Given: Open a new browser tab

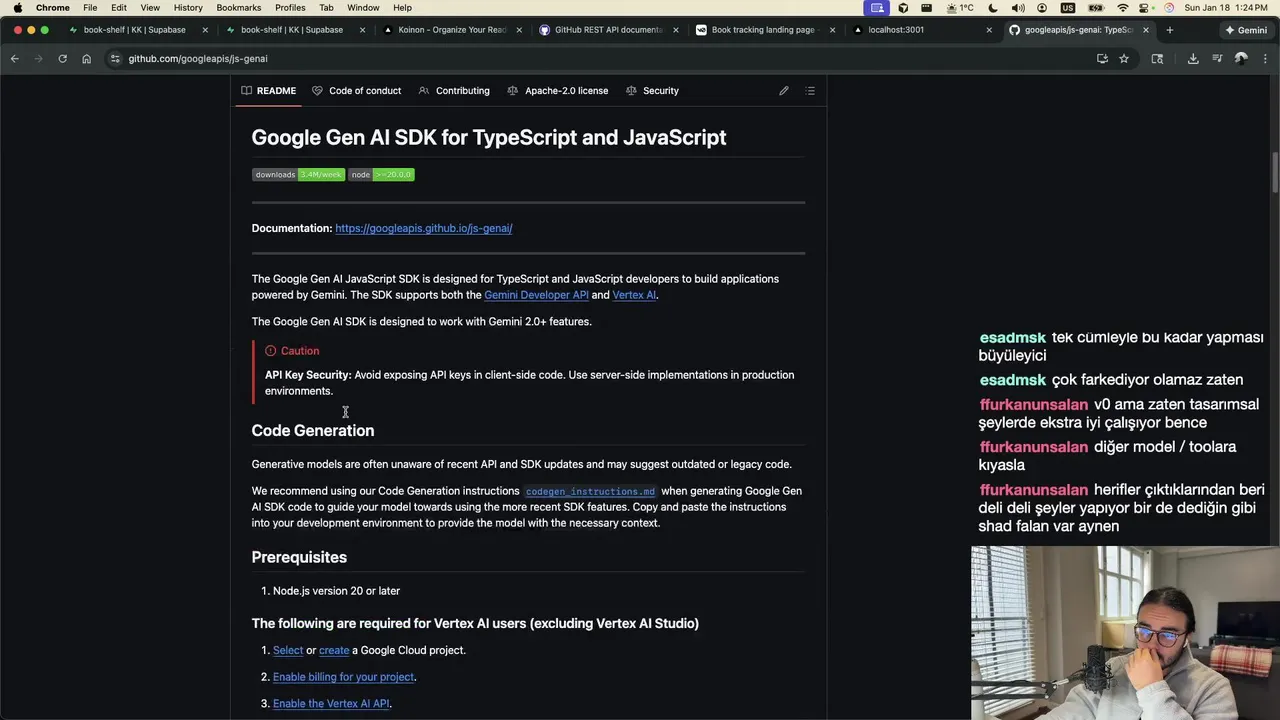Looking at the screenshot, I should (1169, 30).
